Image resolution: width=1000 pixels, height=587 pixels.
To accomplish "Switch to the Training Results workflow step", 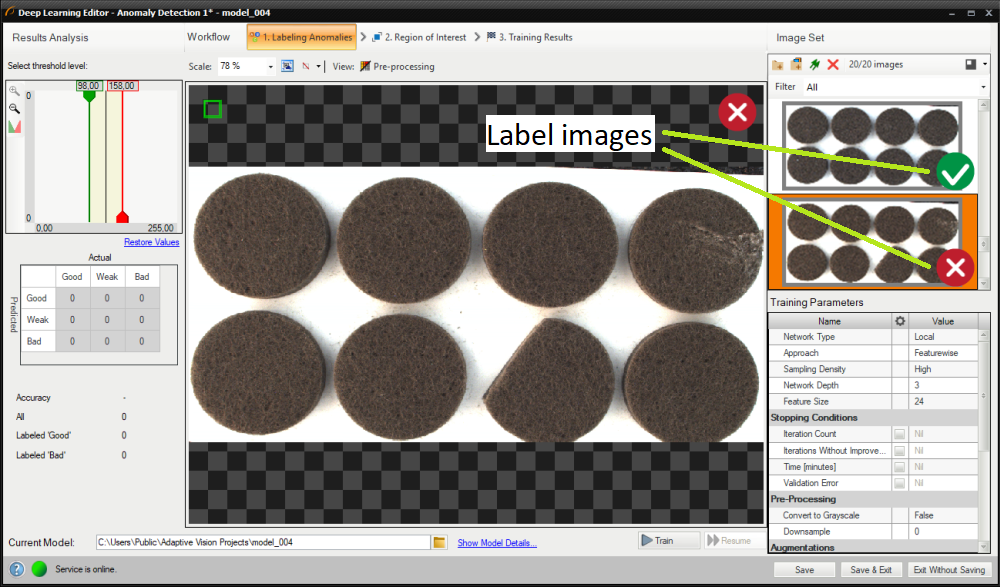I will (x=529, y=37).
